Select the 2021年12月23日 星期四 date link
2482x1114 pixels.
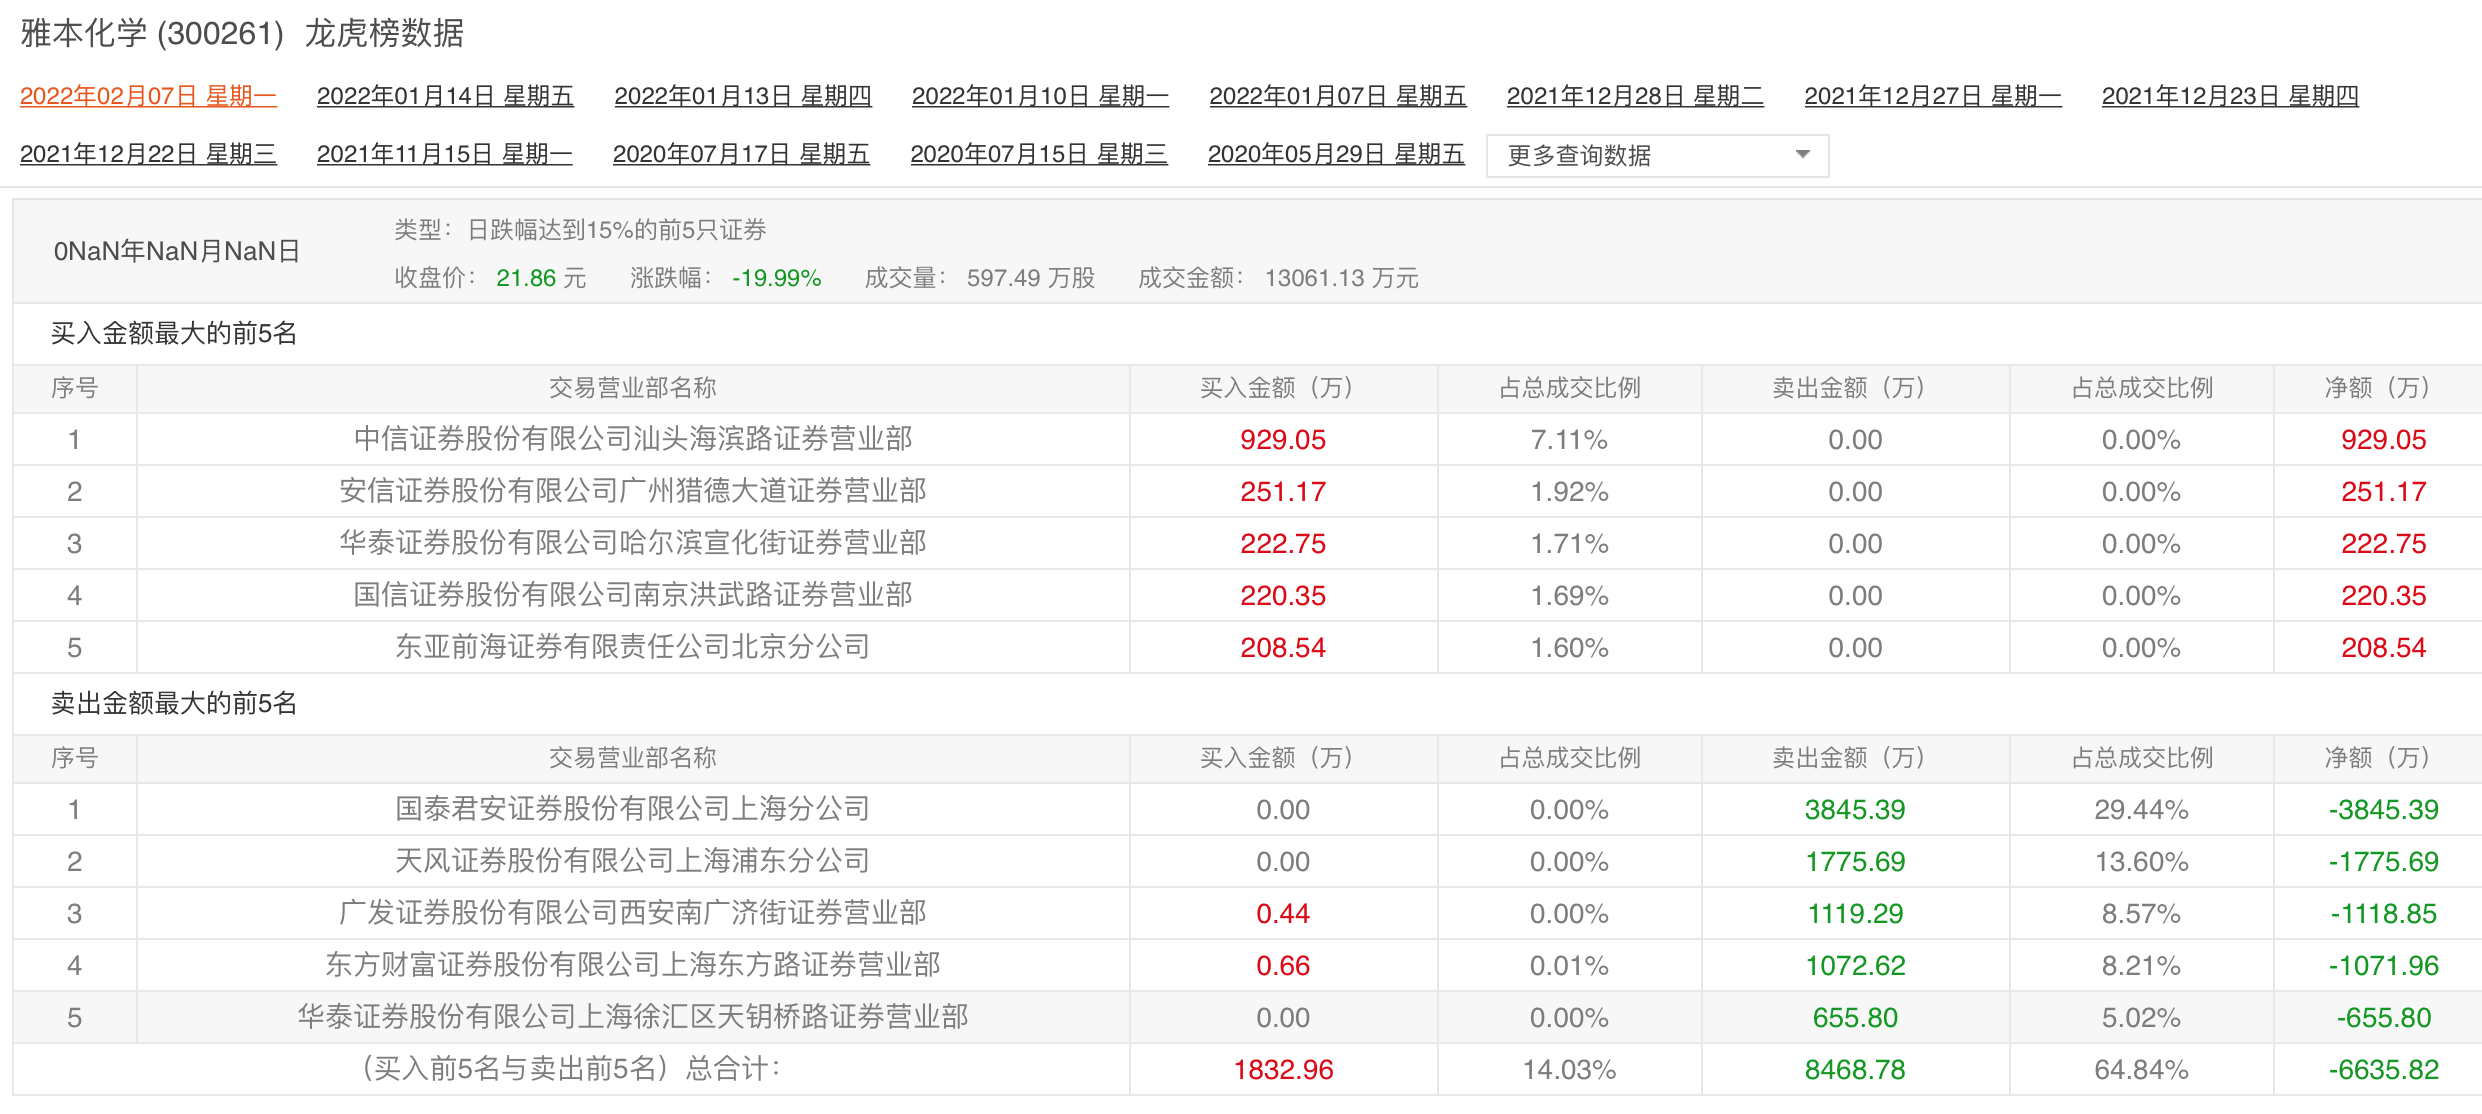[2230, 96]
